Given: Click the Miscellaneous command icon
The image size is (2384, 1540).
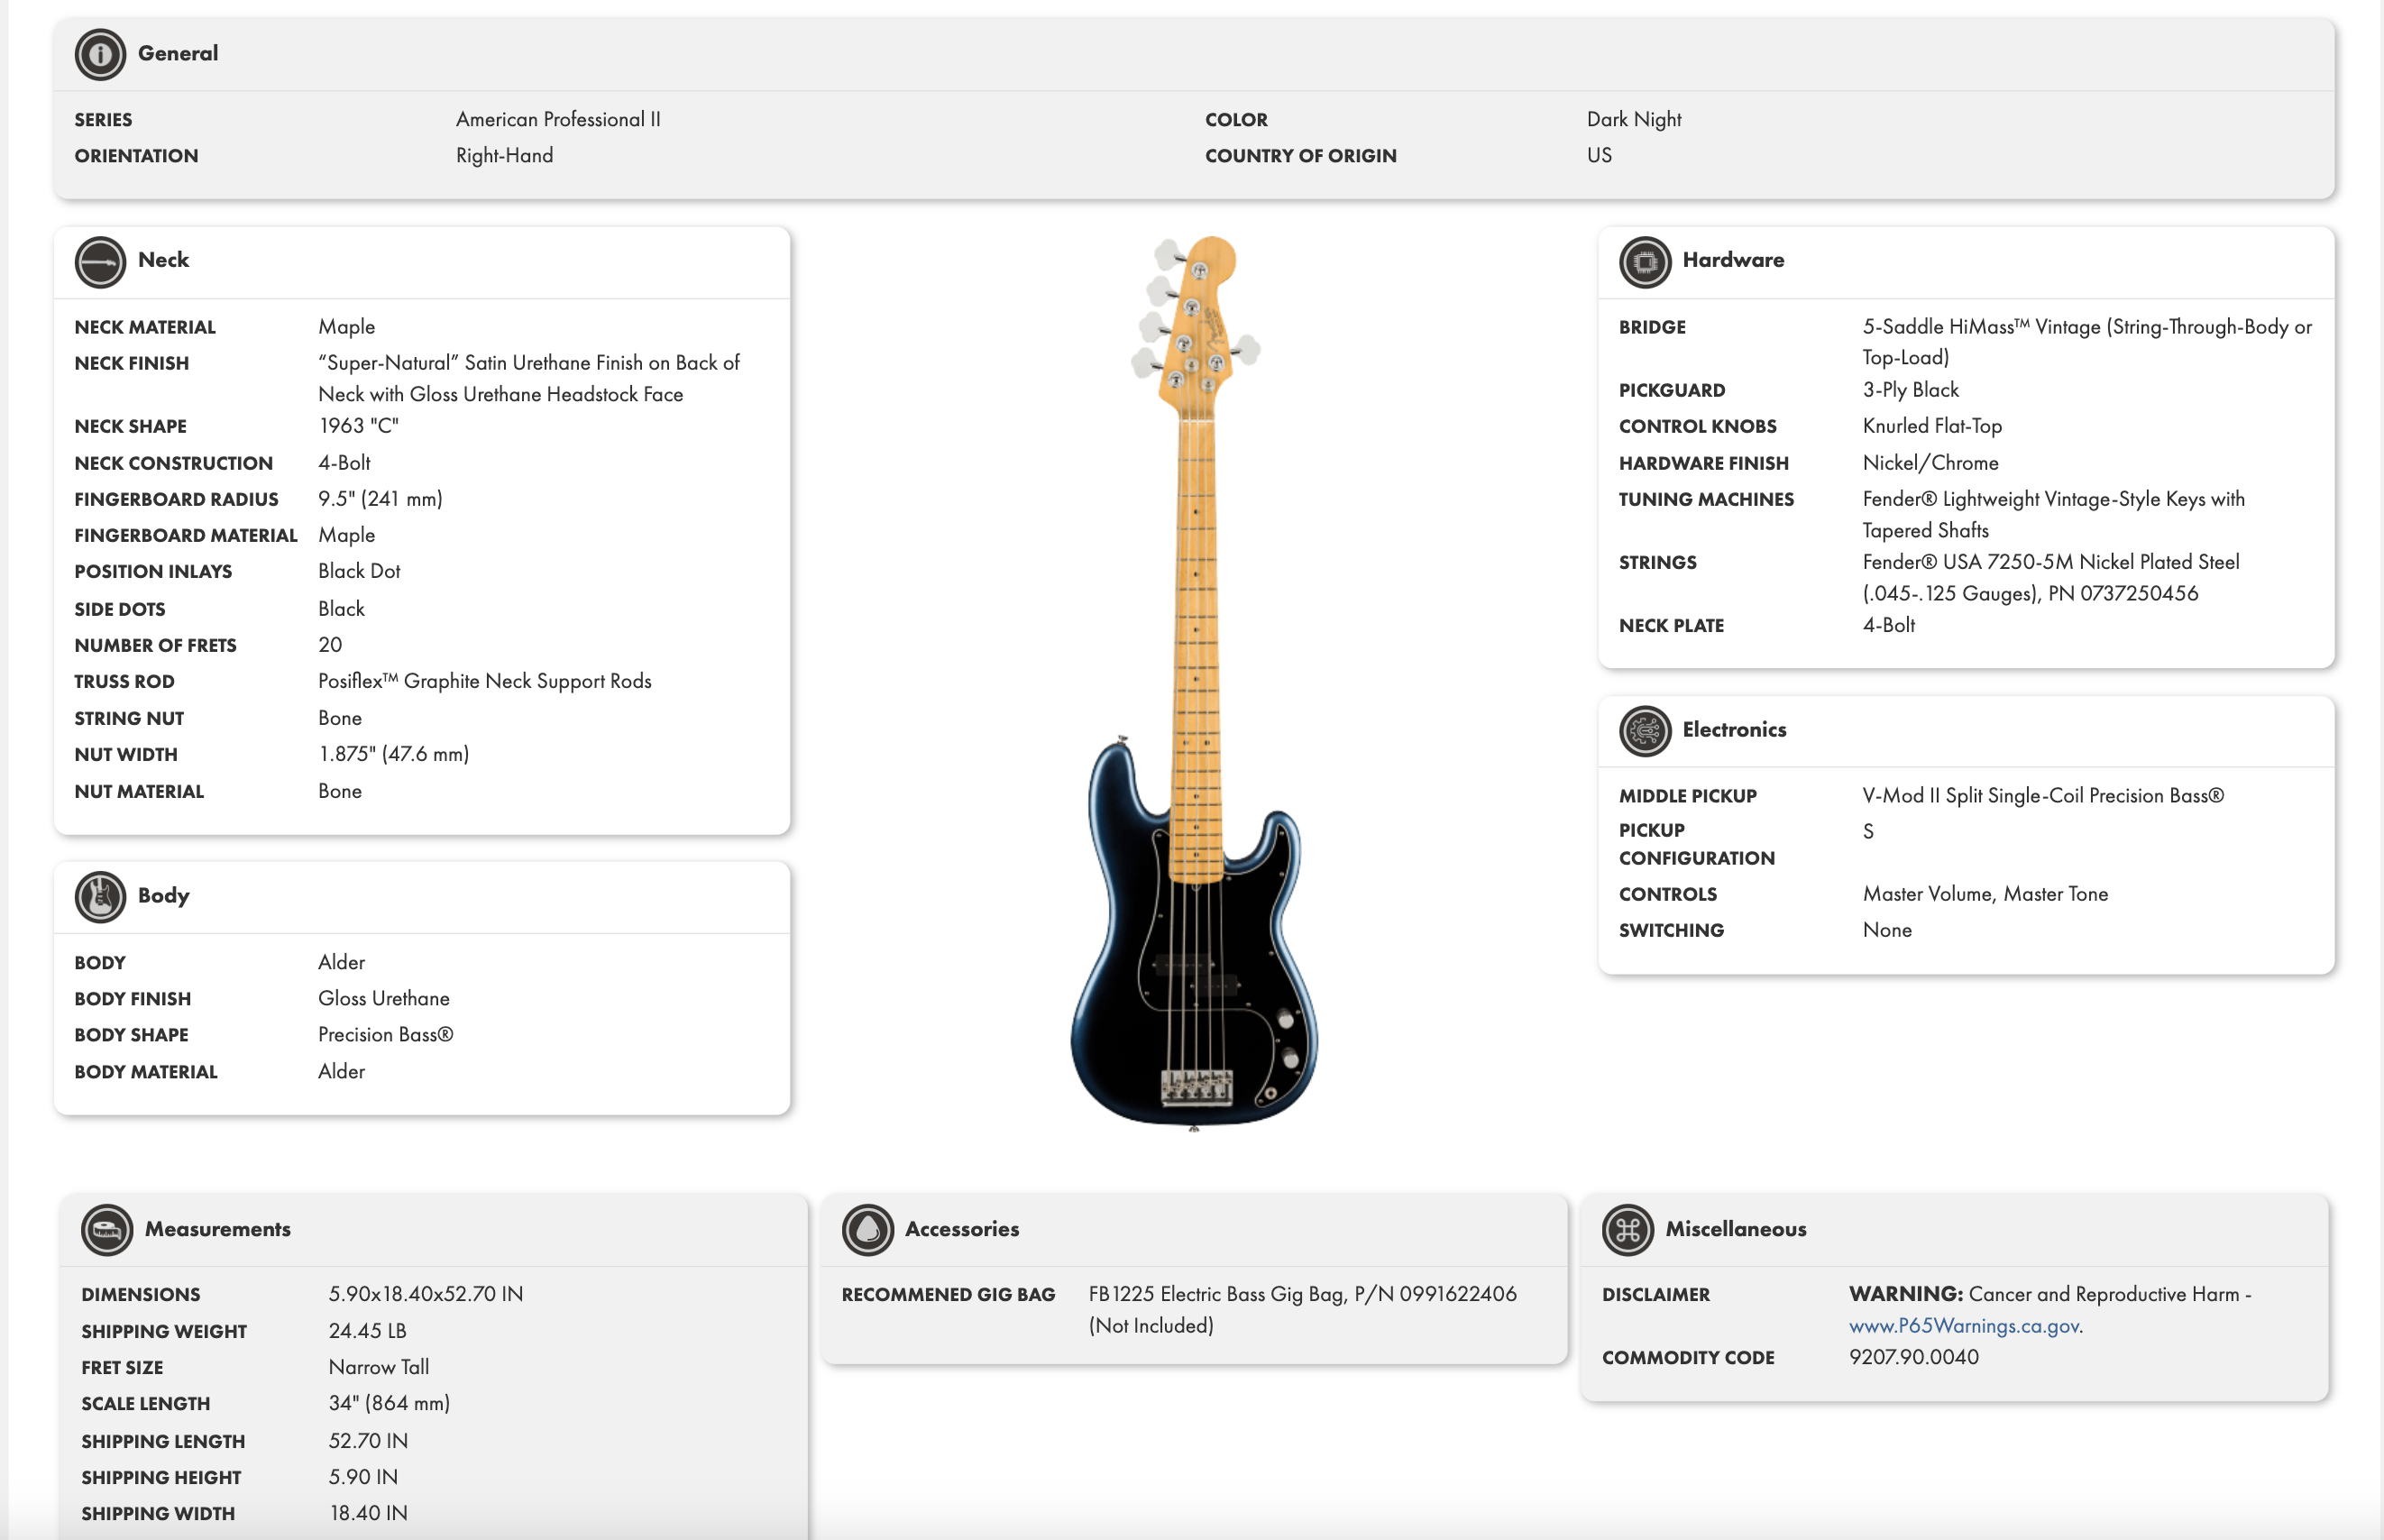Looking at the screenshot, I should click(1627, 1231).
